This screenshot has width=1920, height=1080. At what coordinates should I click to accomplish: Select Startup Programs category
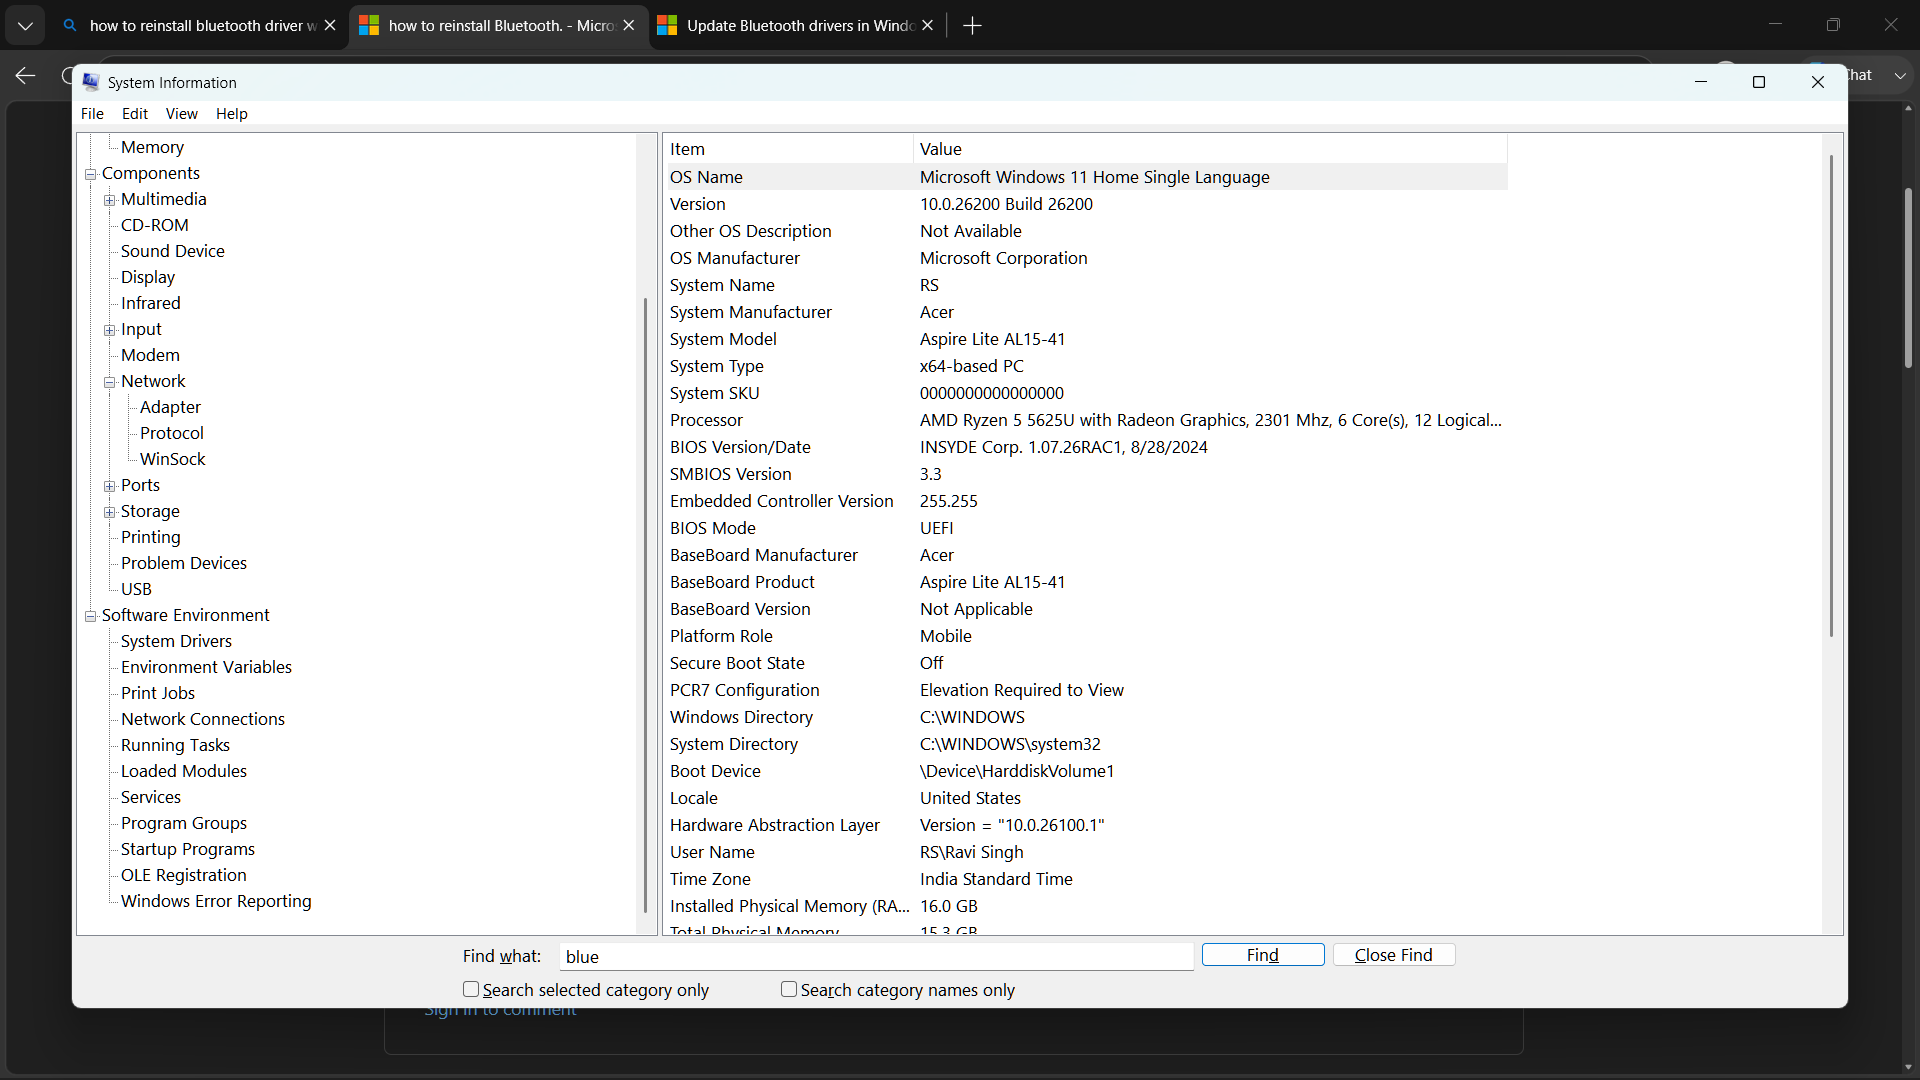(188, 849)
